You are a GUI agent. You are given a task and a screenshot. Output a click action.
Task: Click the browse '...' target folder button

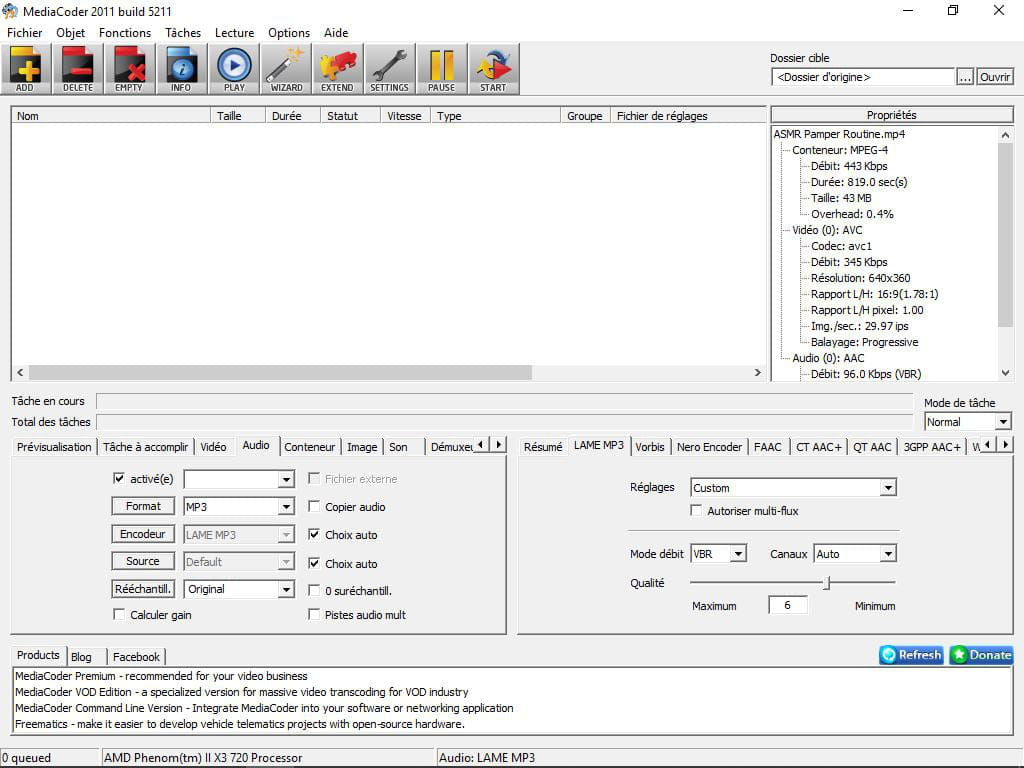(x=965, y=77)
